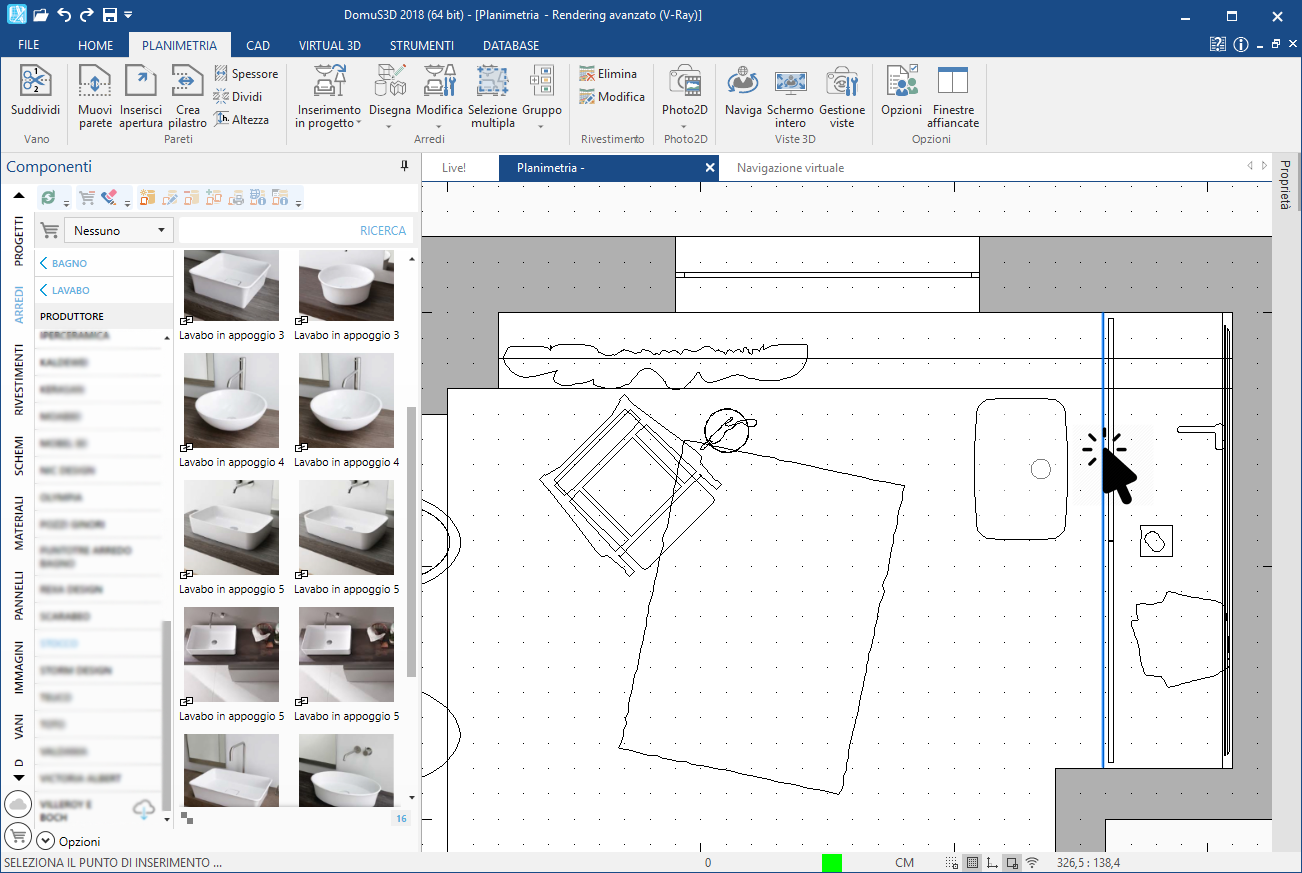1302x873 pixels.
Task: Toggle the pin on Componenti panel
Action: pyautogui.click(x=404, y=166)
